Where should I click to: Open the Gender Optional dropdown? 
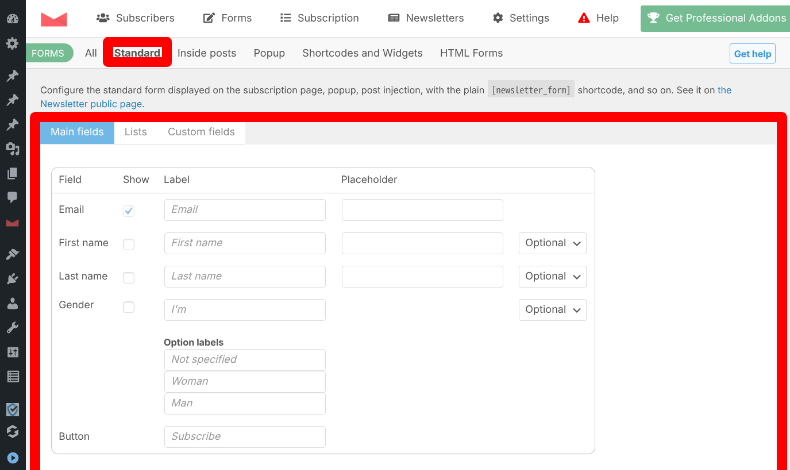[x=553, y=310]
